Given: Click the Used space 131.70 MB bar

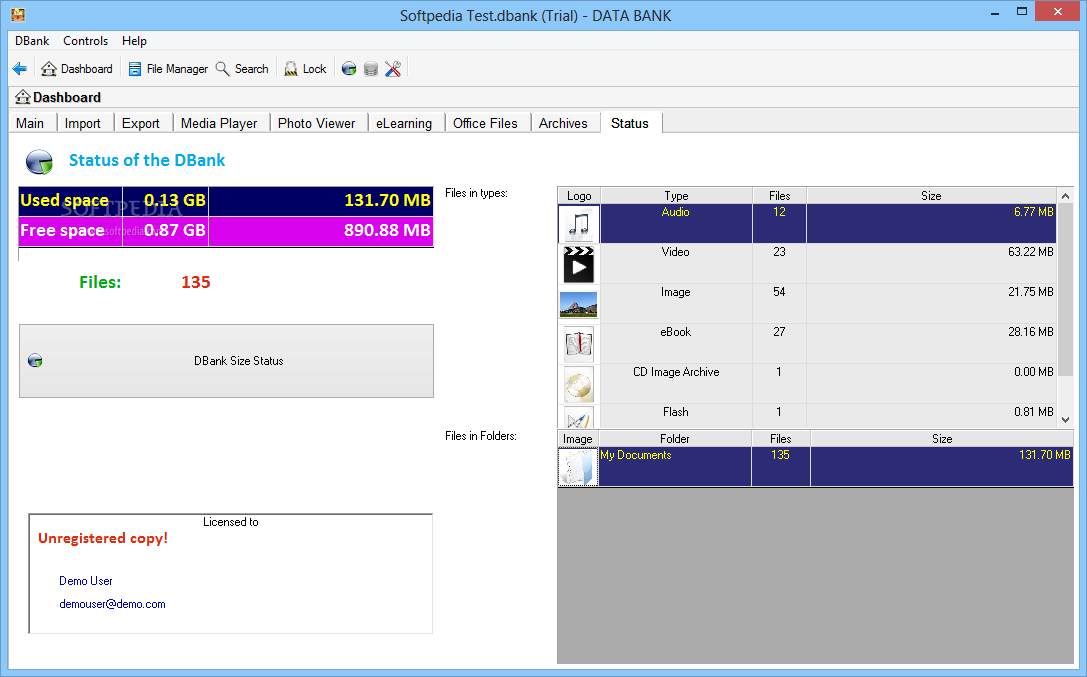Looking at the screenshot, I should 321,201.
